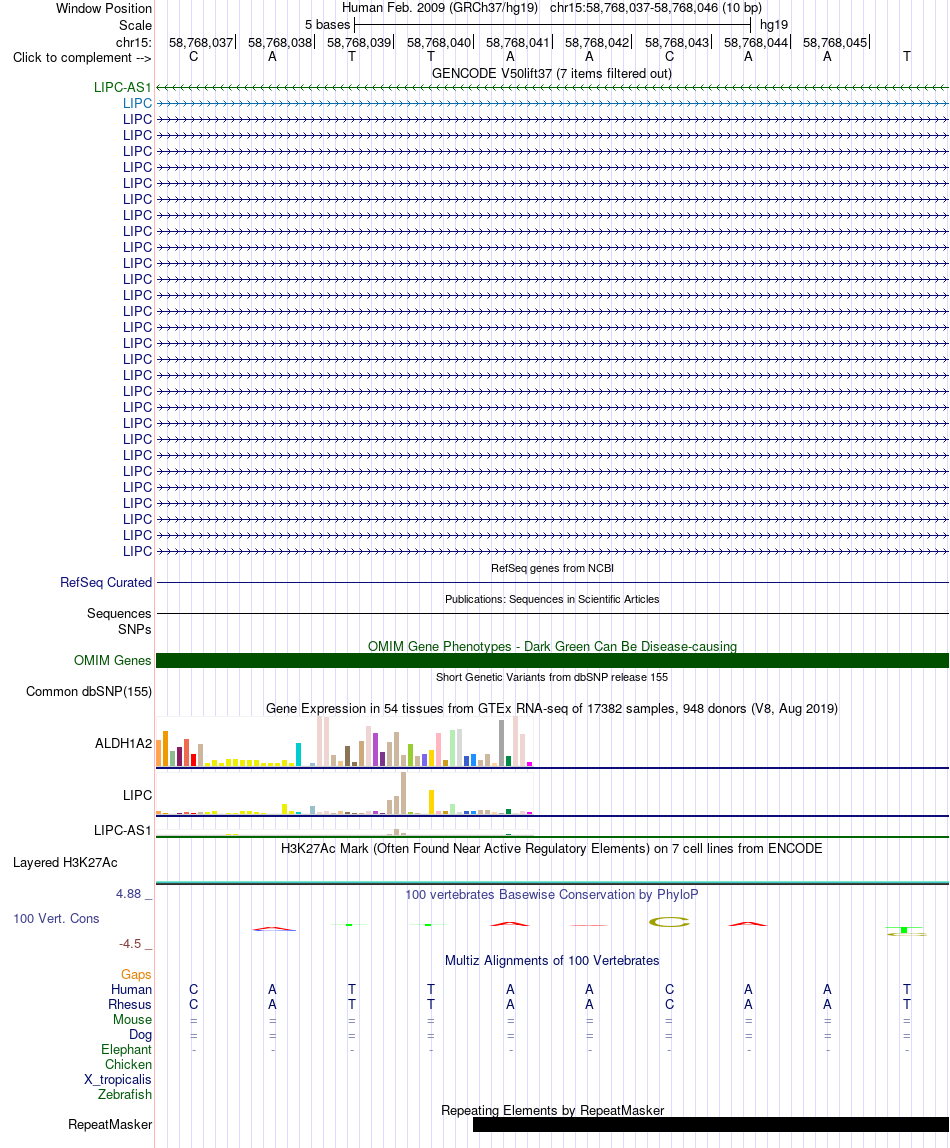Click the 'chr15:' ruler label
Viewport: 950px width, 1148px height.
(x=133, y=42)
